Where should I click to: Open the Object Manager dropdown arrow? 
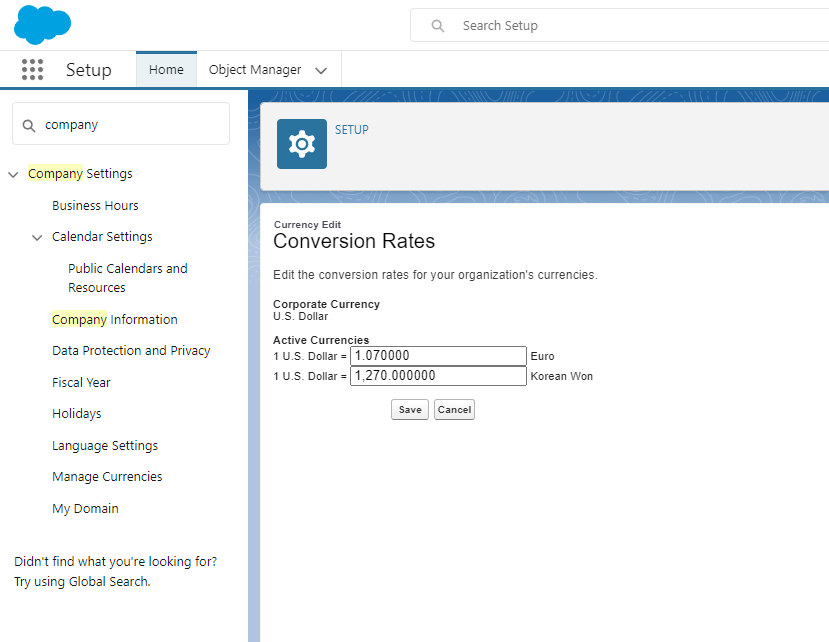(x=321, y=70)
